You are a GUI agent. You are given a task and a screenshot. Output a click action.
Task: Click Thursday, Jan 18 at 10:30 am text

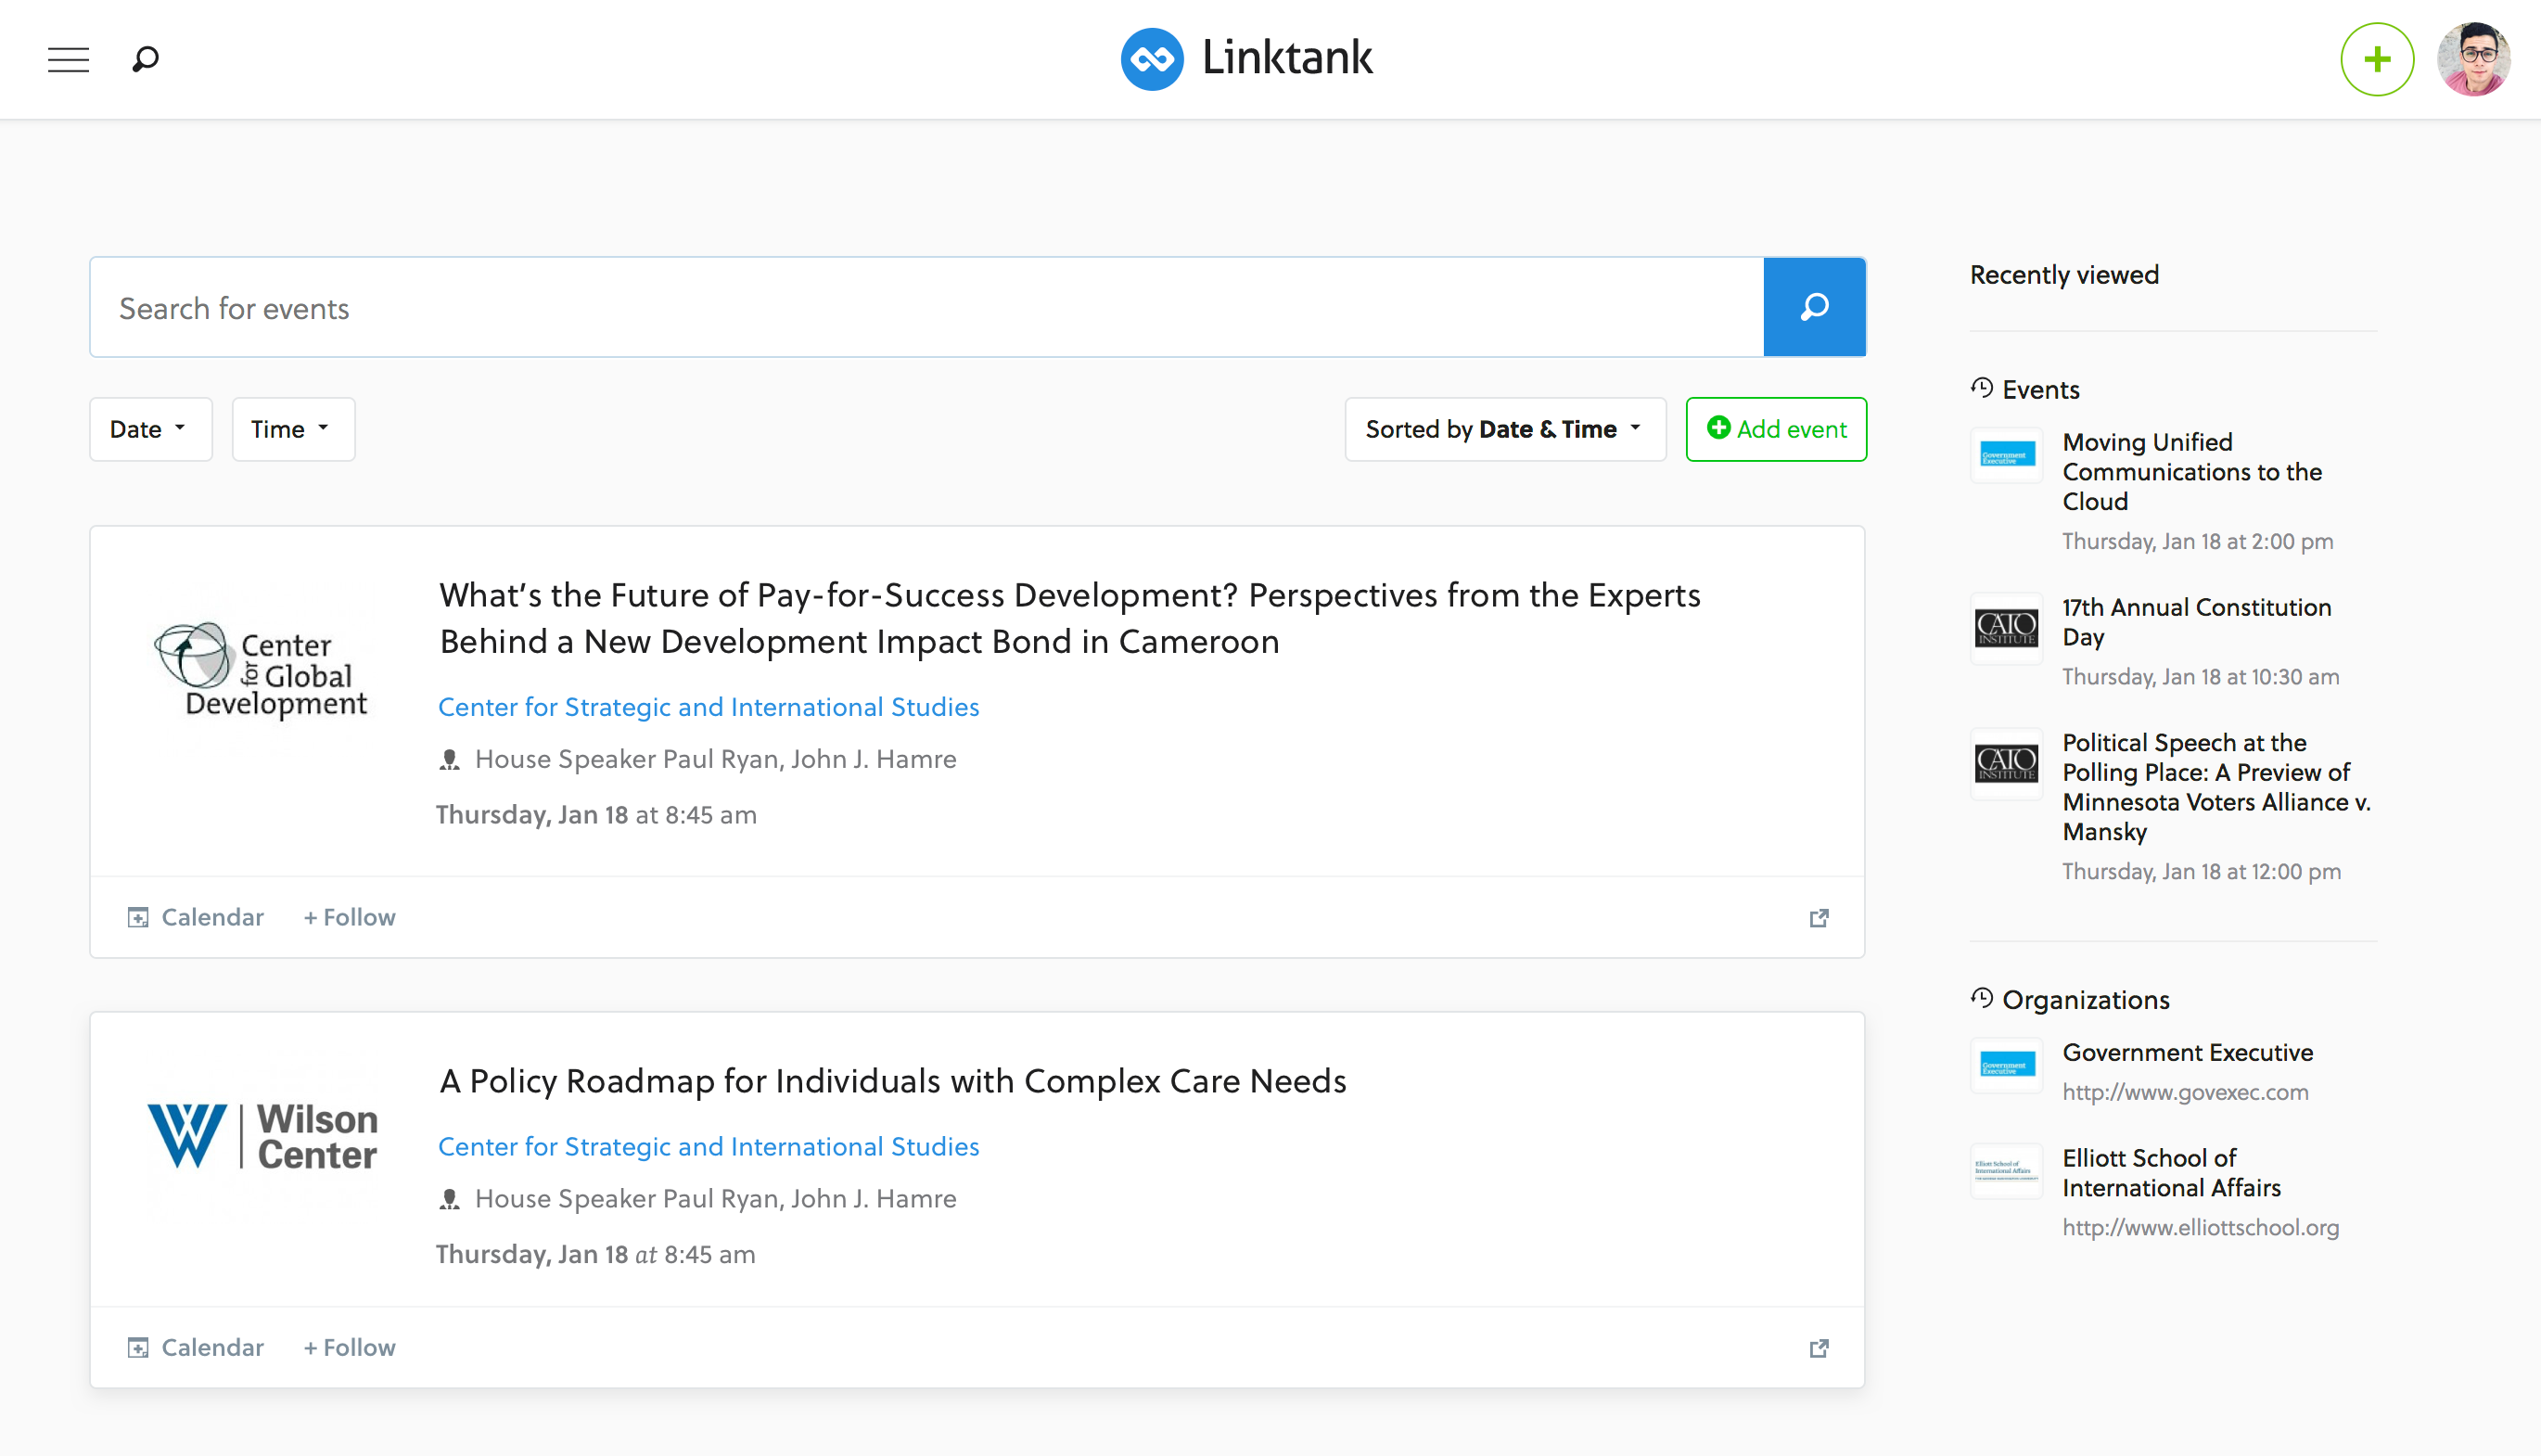[x=2200, y=676]
